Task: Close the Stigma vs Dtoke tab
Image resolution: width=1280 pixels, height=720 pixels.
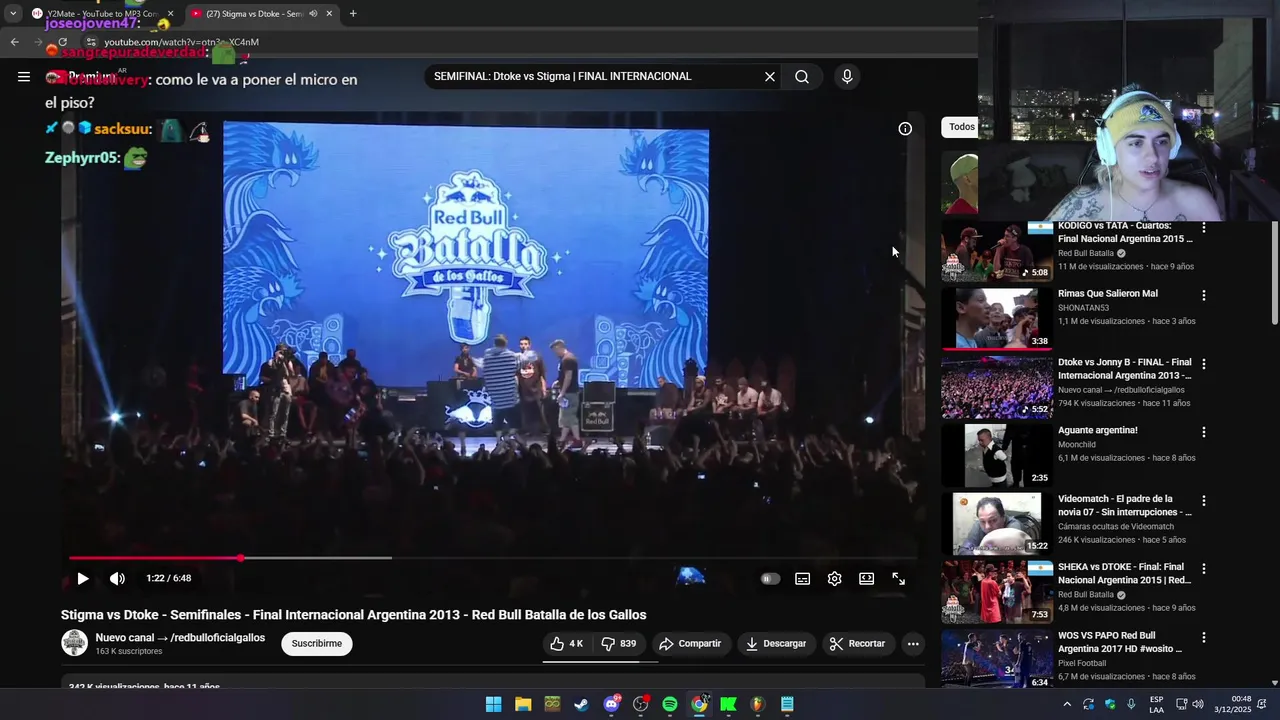Action: 329,14
